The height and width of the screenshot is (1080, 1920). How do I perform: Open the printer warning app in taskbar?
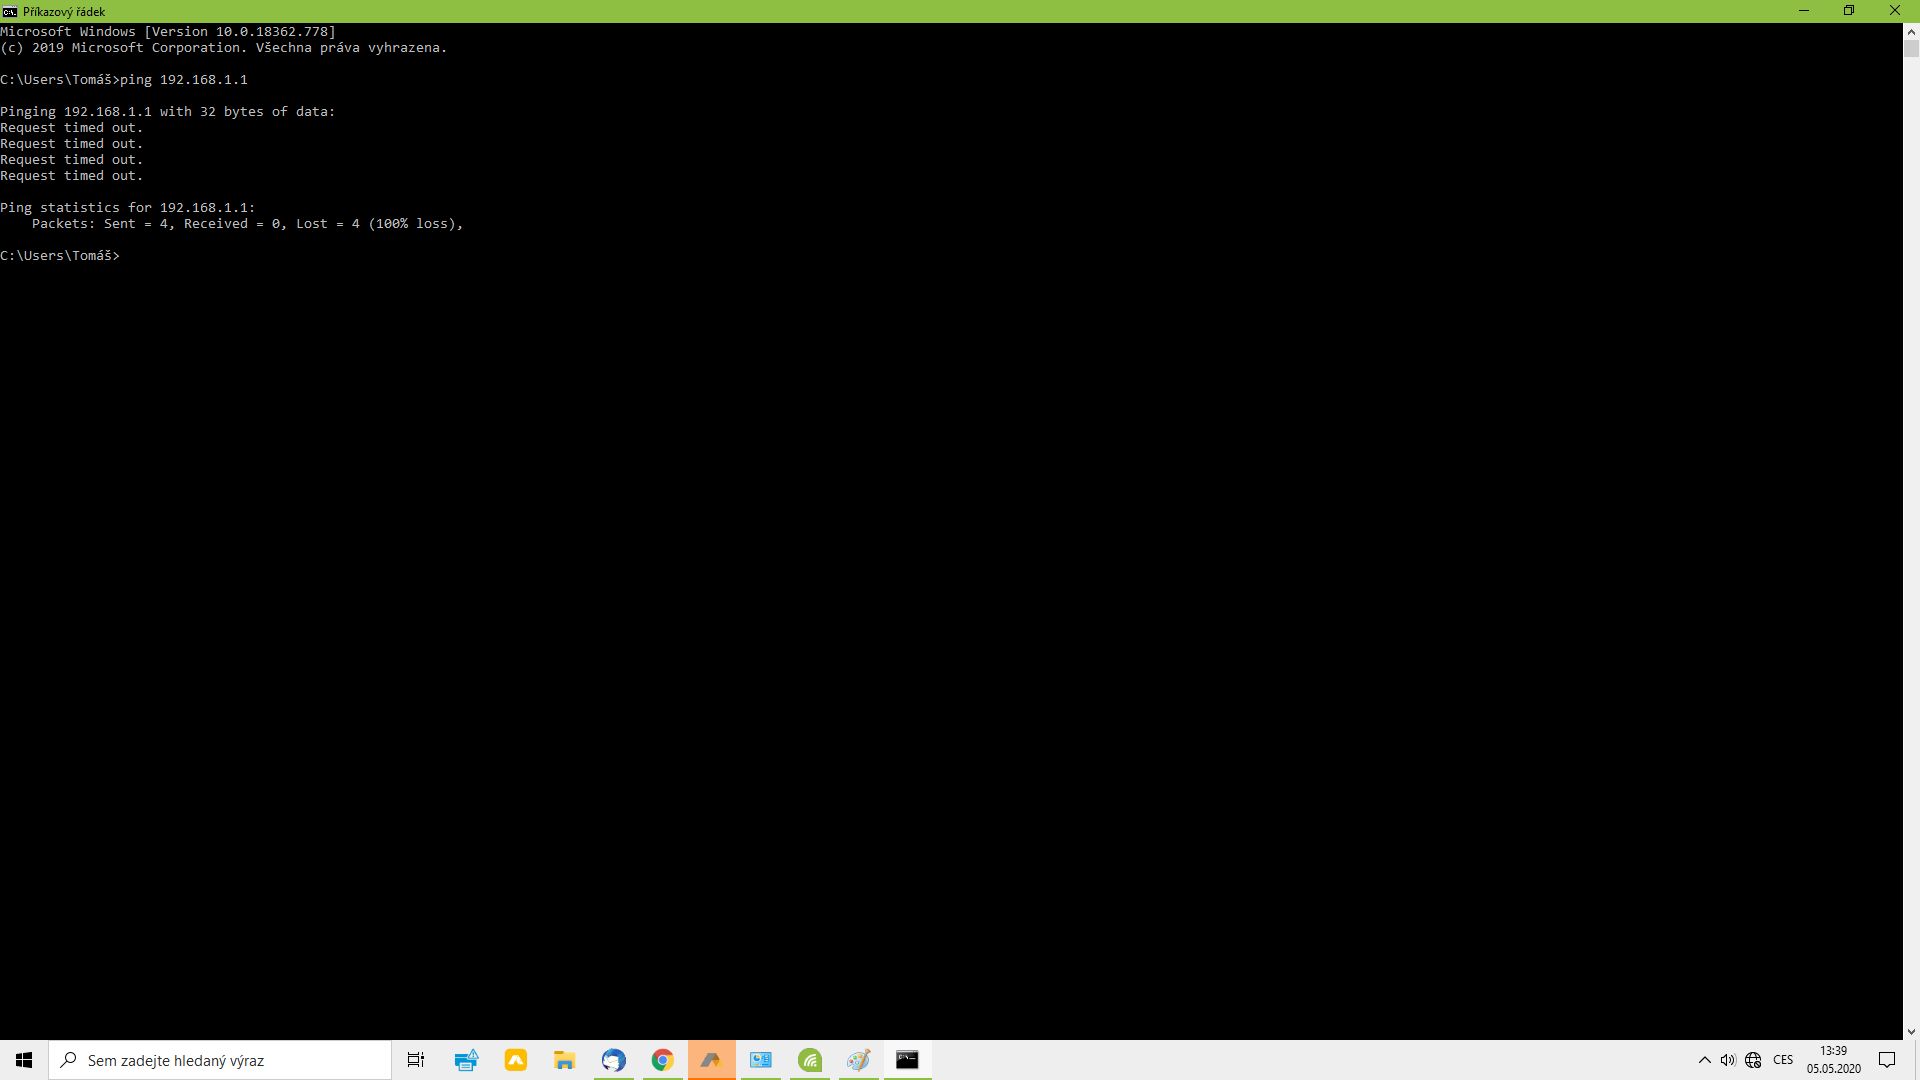click(x=466, y=1060)
